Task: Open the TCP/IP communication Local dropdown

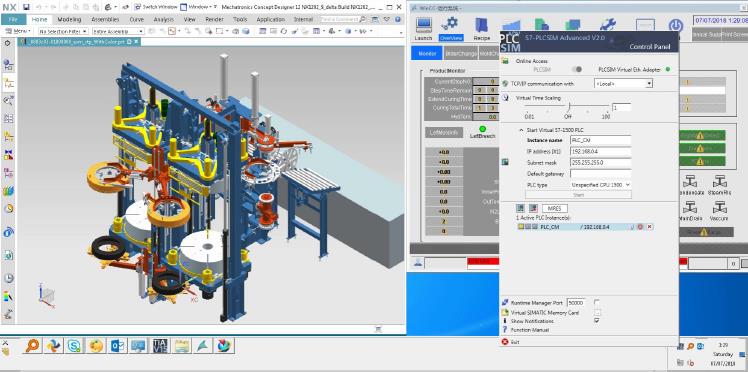Action: (623, 83)
